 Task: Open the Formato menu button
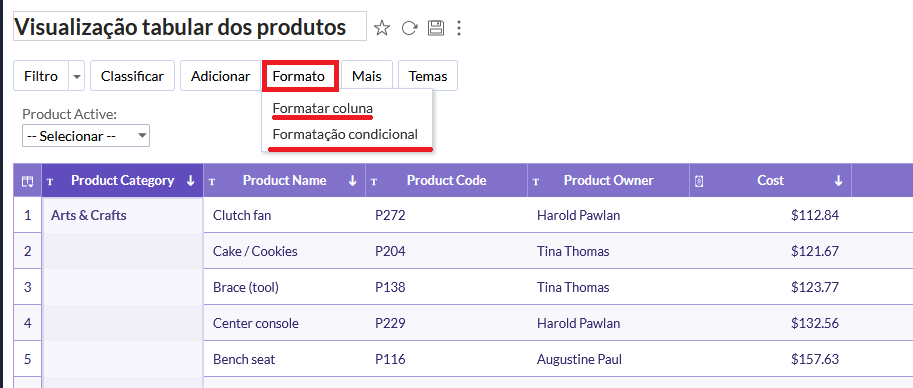click(x=299, y=76)
